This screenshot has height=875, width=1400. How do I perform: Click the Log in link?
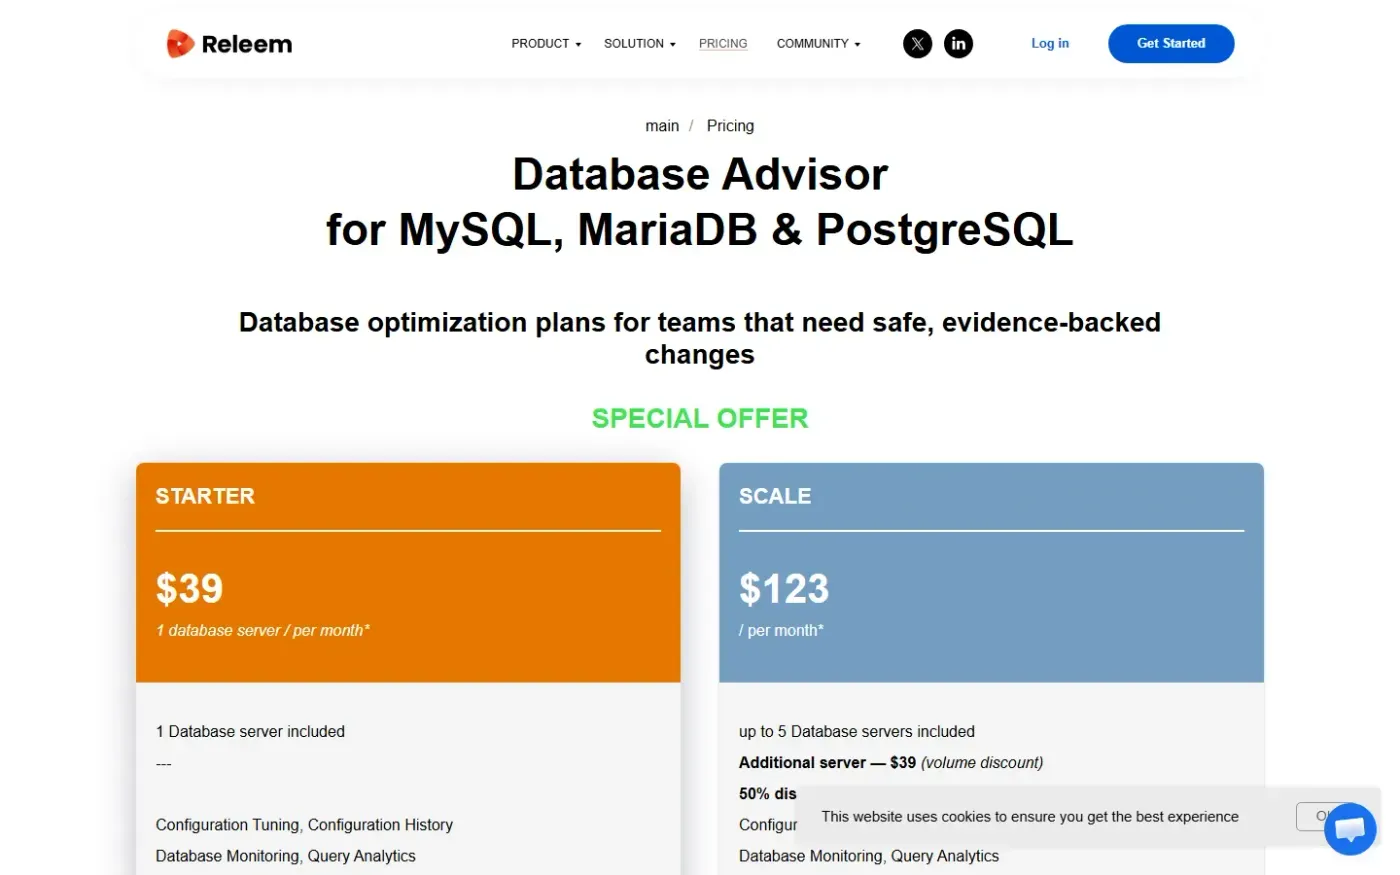point(1050,44)
